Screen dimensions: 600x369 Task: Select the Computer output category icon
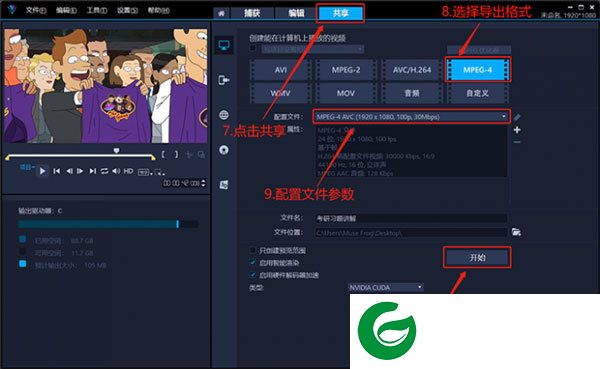[224, 46]
